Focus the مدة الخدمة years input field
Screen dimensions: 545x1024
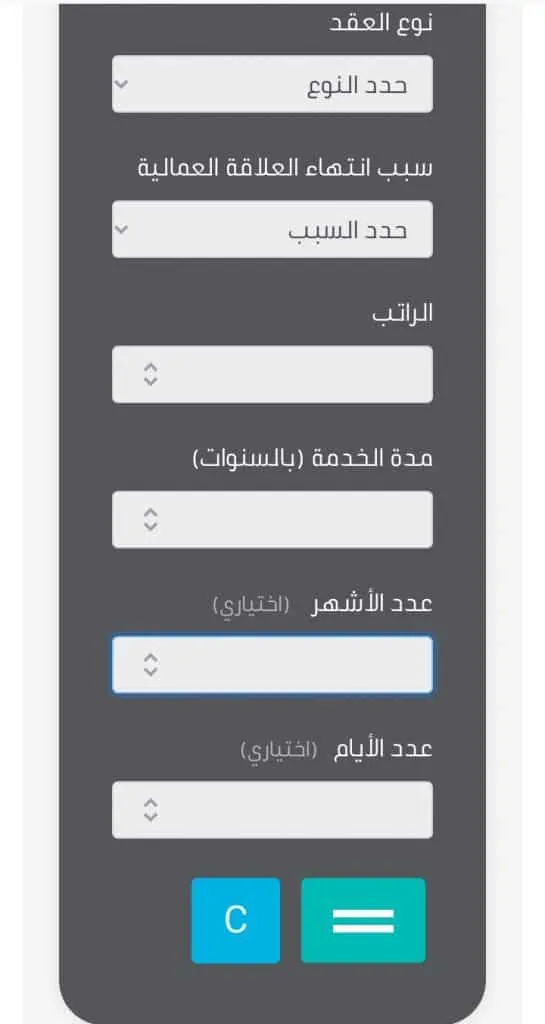272,519
